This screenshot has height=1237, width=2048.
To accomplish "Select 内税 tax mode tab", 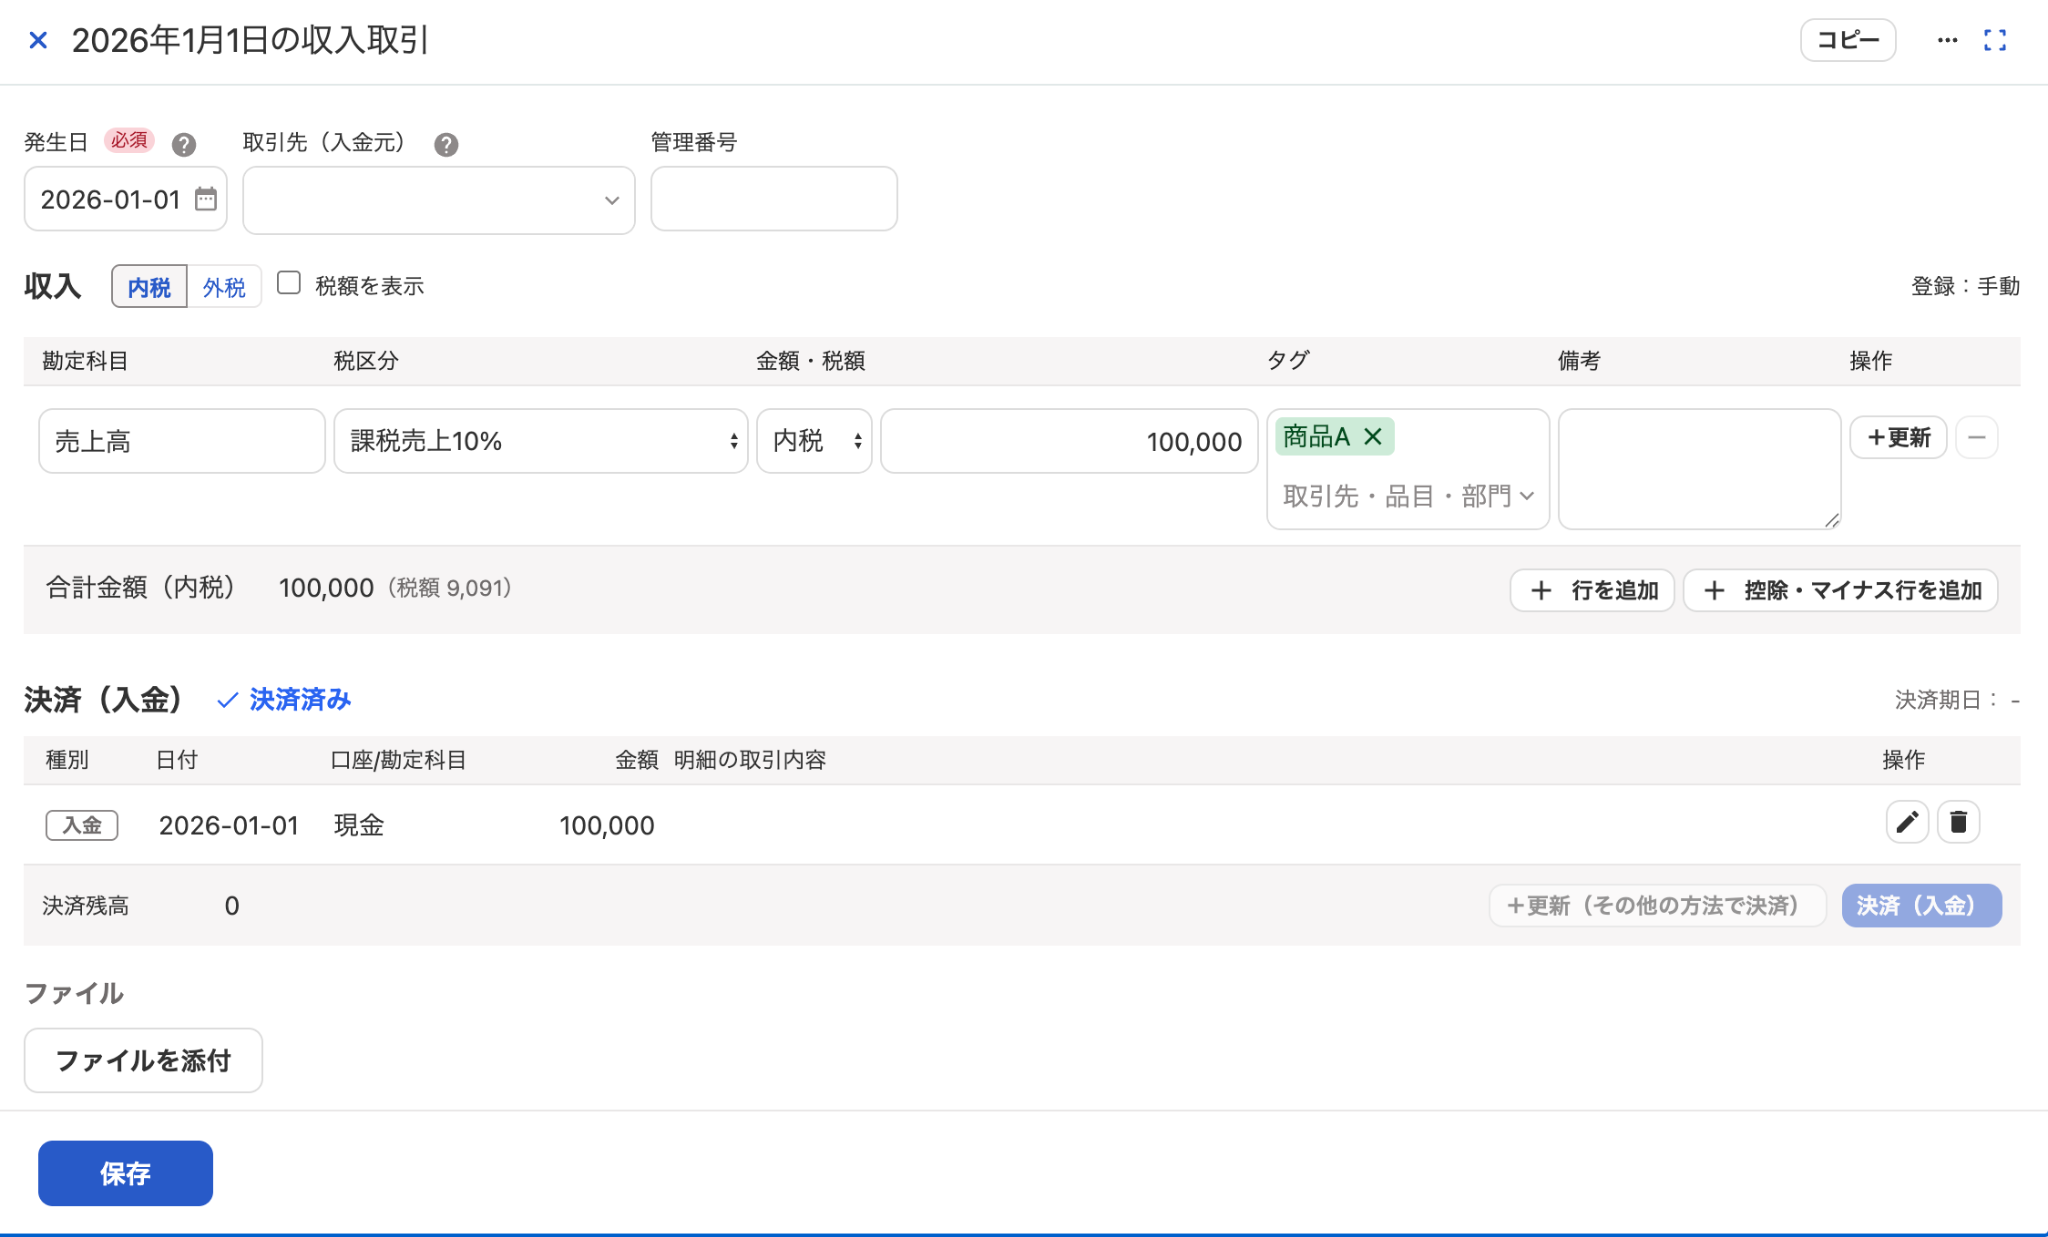I will [149, 287].
